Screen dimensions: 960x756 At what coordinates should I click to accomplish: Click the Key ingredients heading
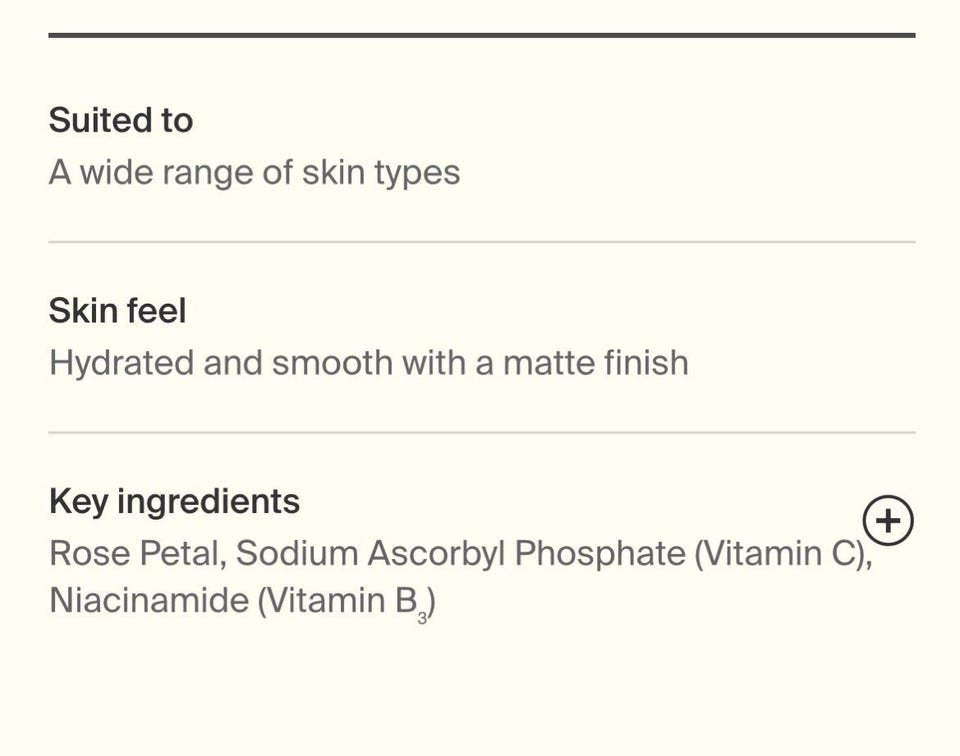pos(174,501)
